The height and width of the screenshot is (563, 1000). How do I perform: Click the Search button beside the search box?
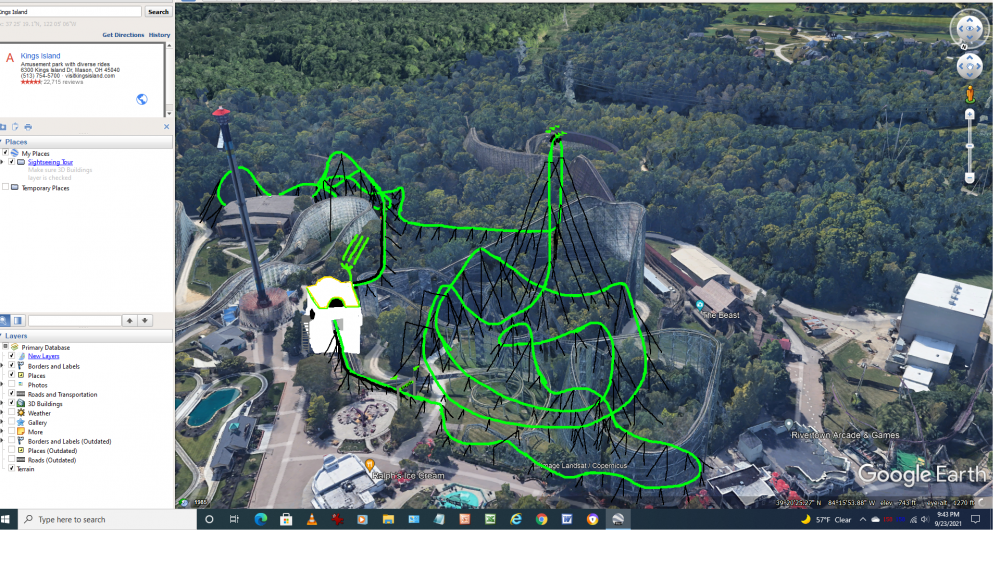[x=158, y=11]
